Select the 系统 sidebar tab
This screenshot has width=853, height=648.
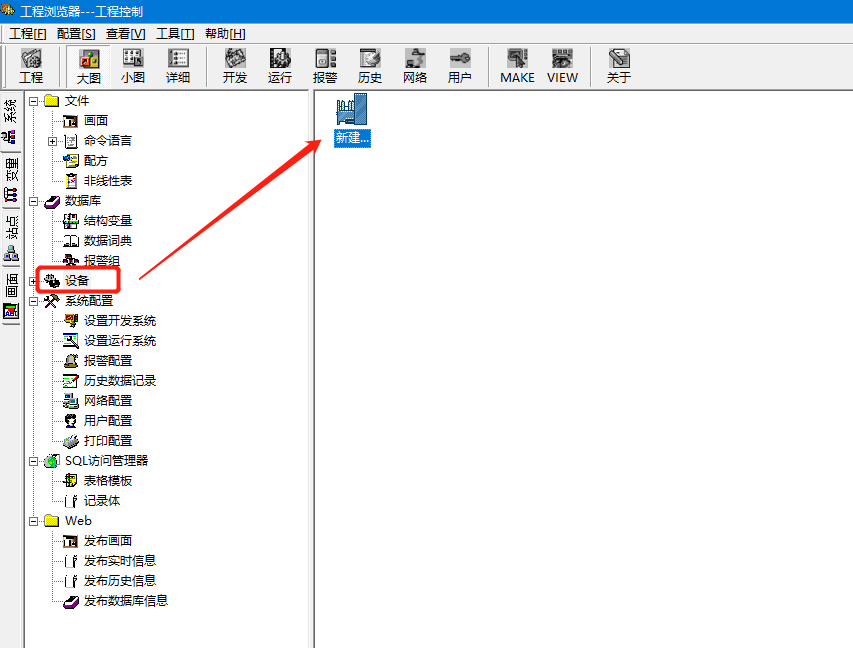[11, 121]
